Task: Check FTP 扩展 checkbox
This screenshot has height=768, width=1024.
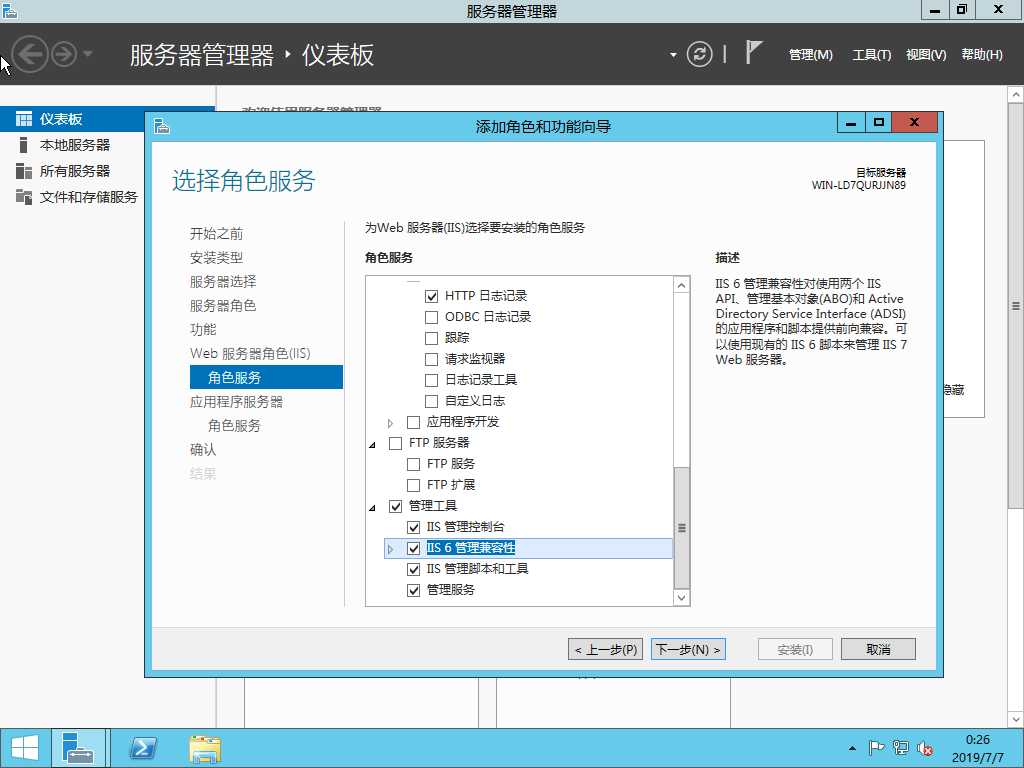Action: click(x=413, y=485)
